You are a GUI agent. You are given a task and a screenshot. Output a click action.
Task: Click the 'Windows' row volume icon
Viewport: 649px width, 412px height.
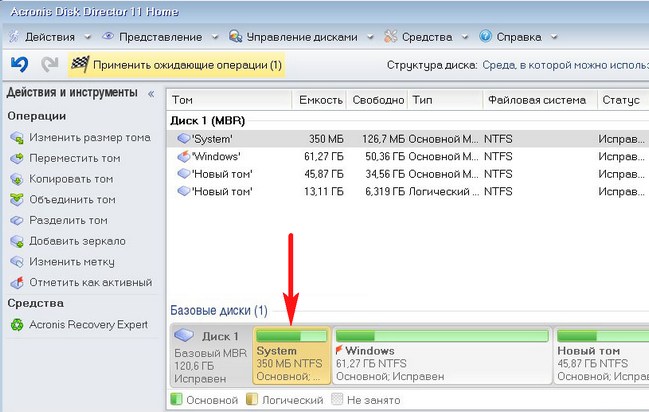[x=183, y=156]
